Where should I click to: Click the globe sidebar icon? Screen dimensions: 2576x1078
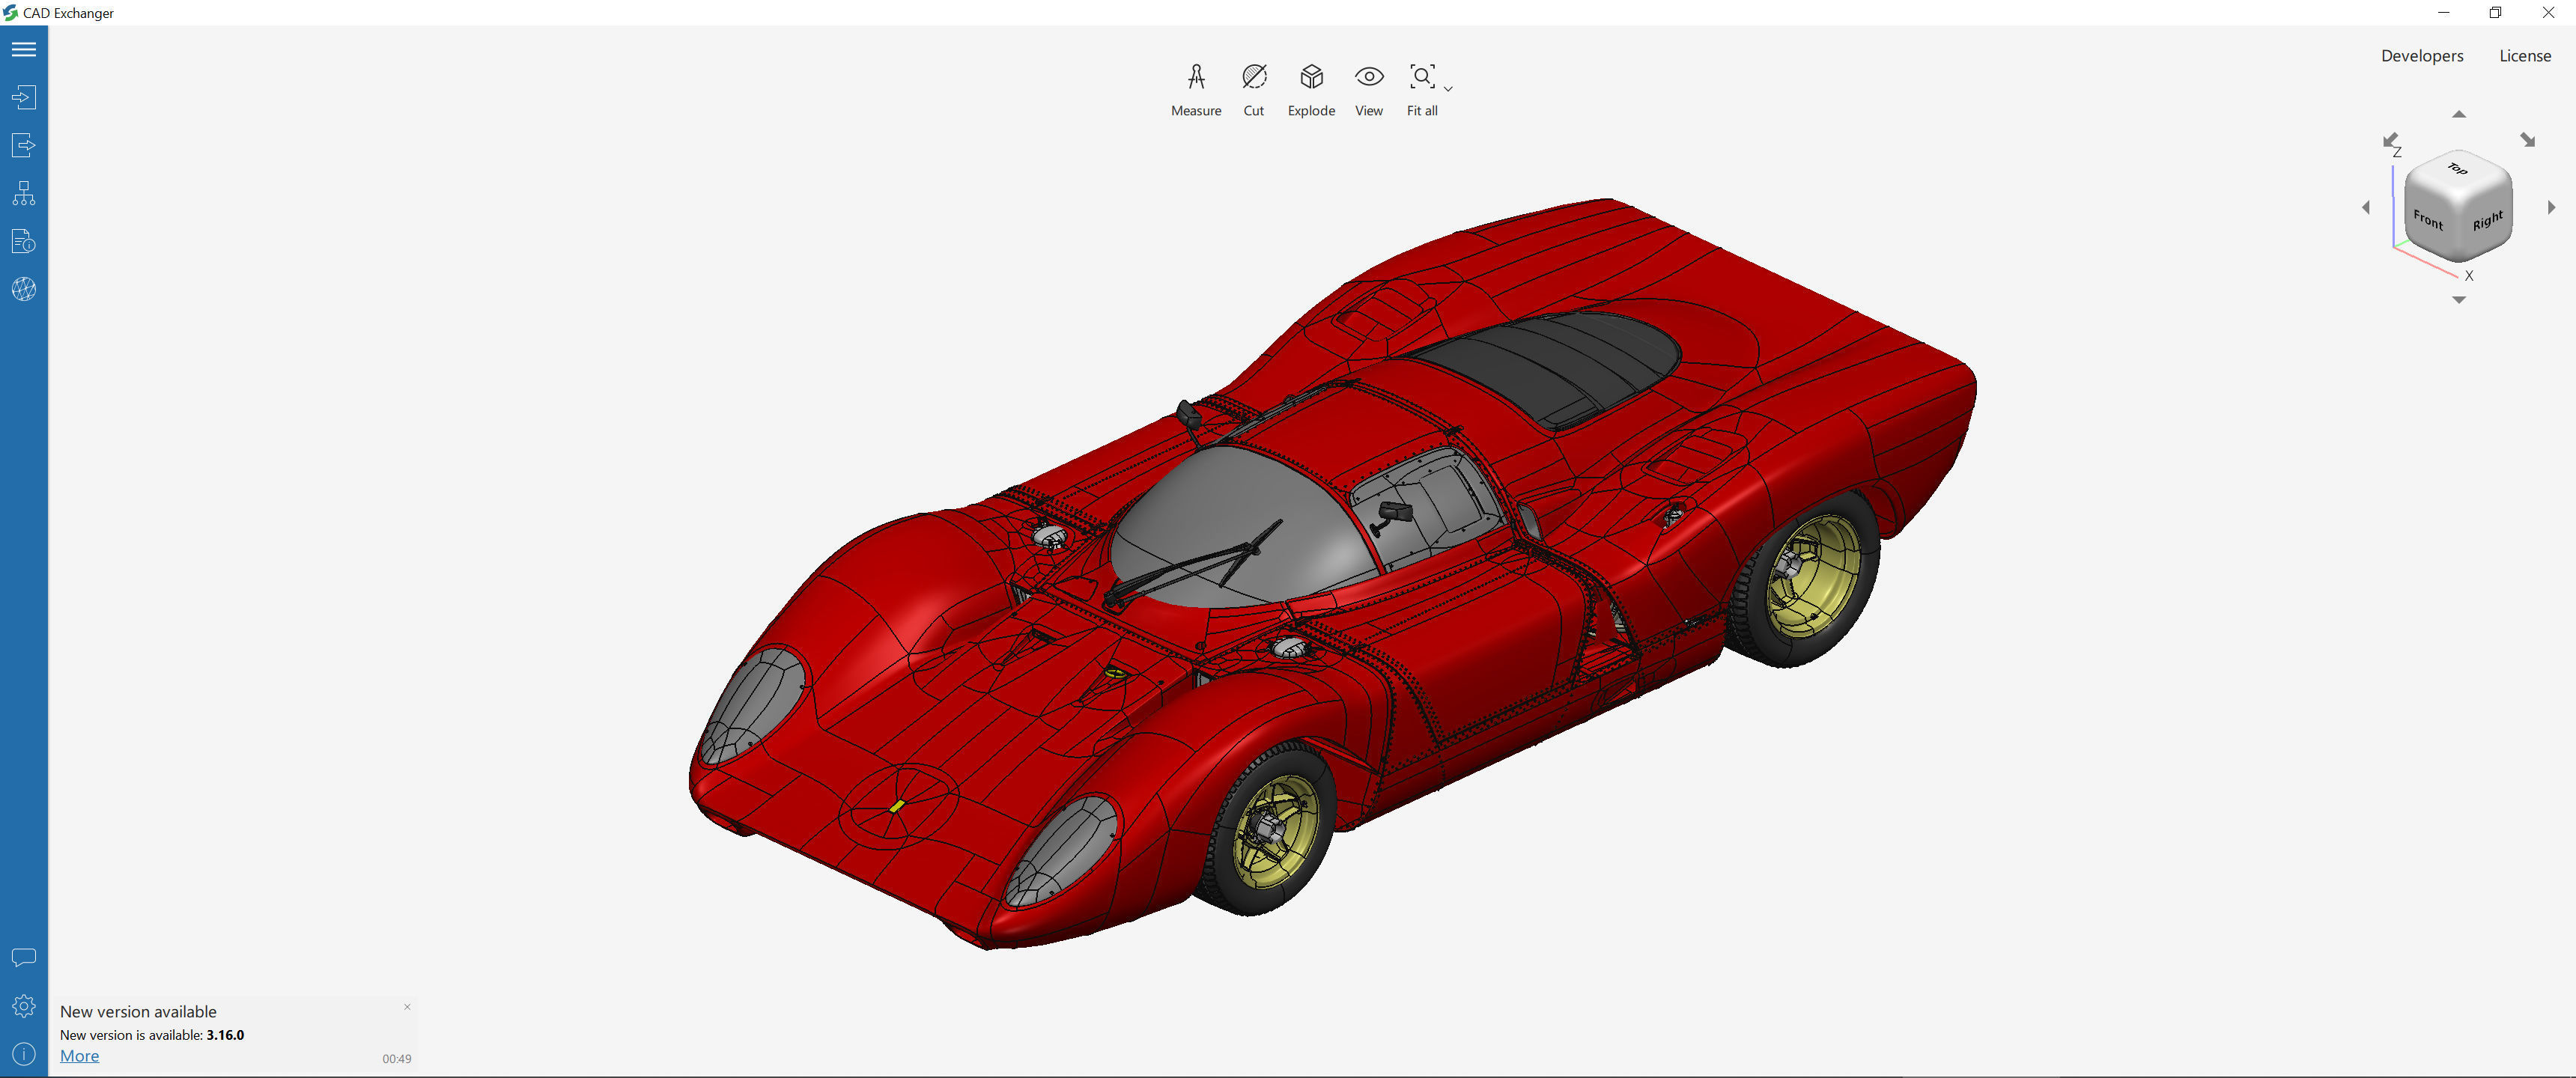coord(24,289)
